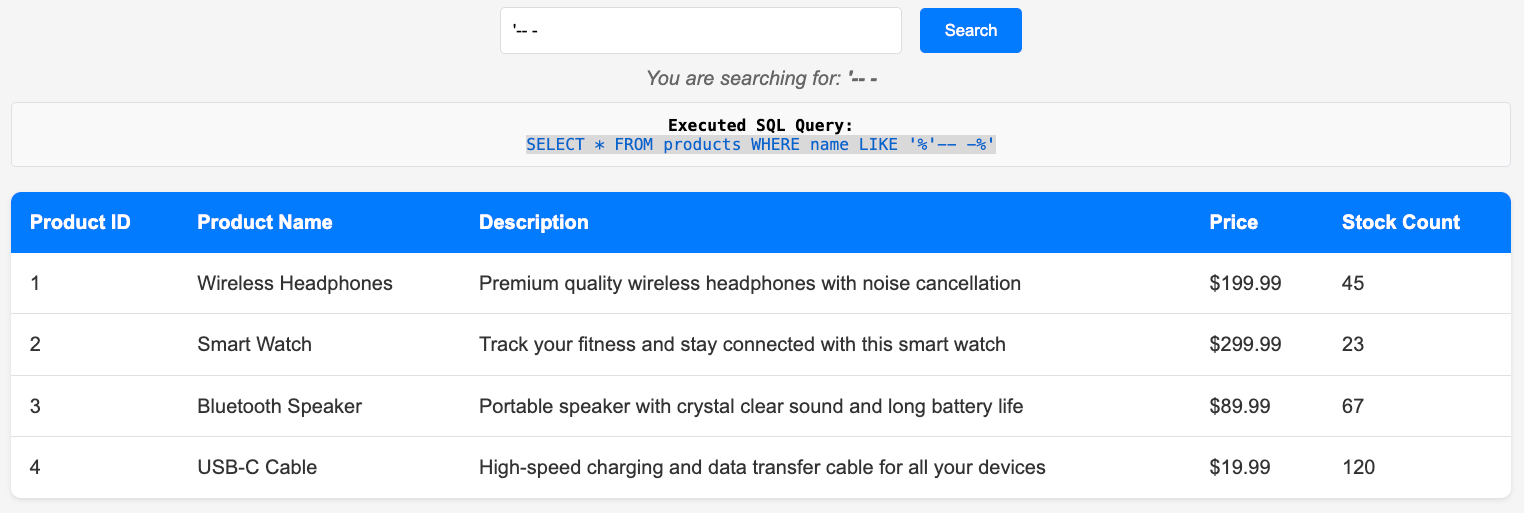Click the Bluetooth Speaker description text
The image size is (1524, 513).
click(x=751, y=406)
